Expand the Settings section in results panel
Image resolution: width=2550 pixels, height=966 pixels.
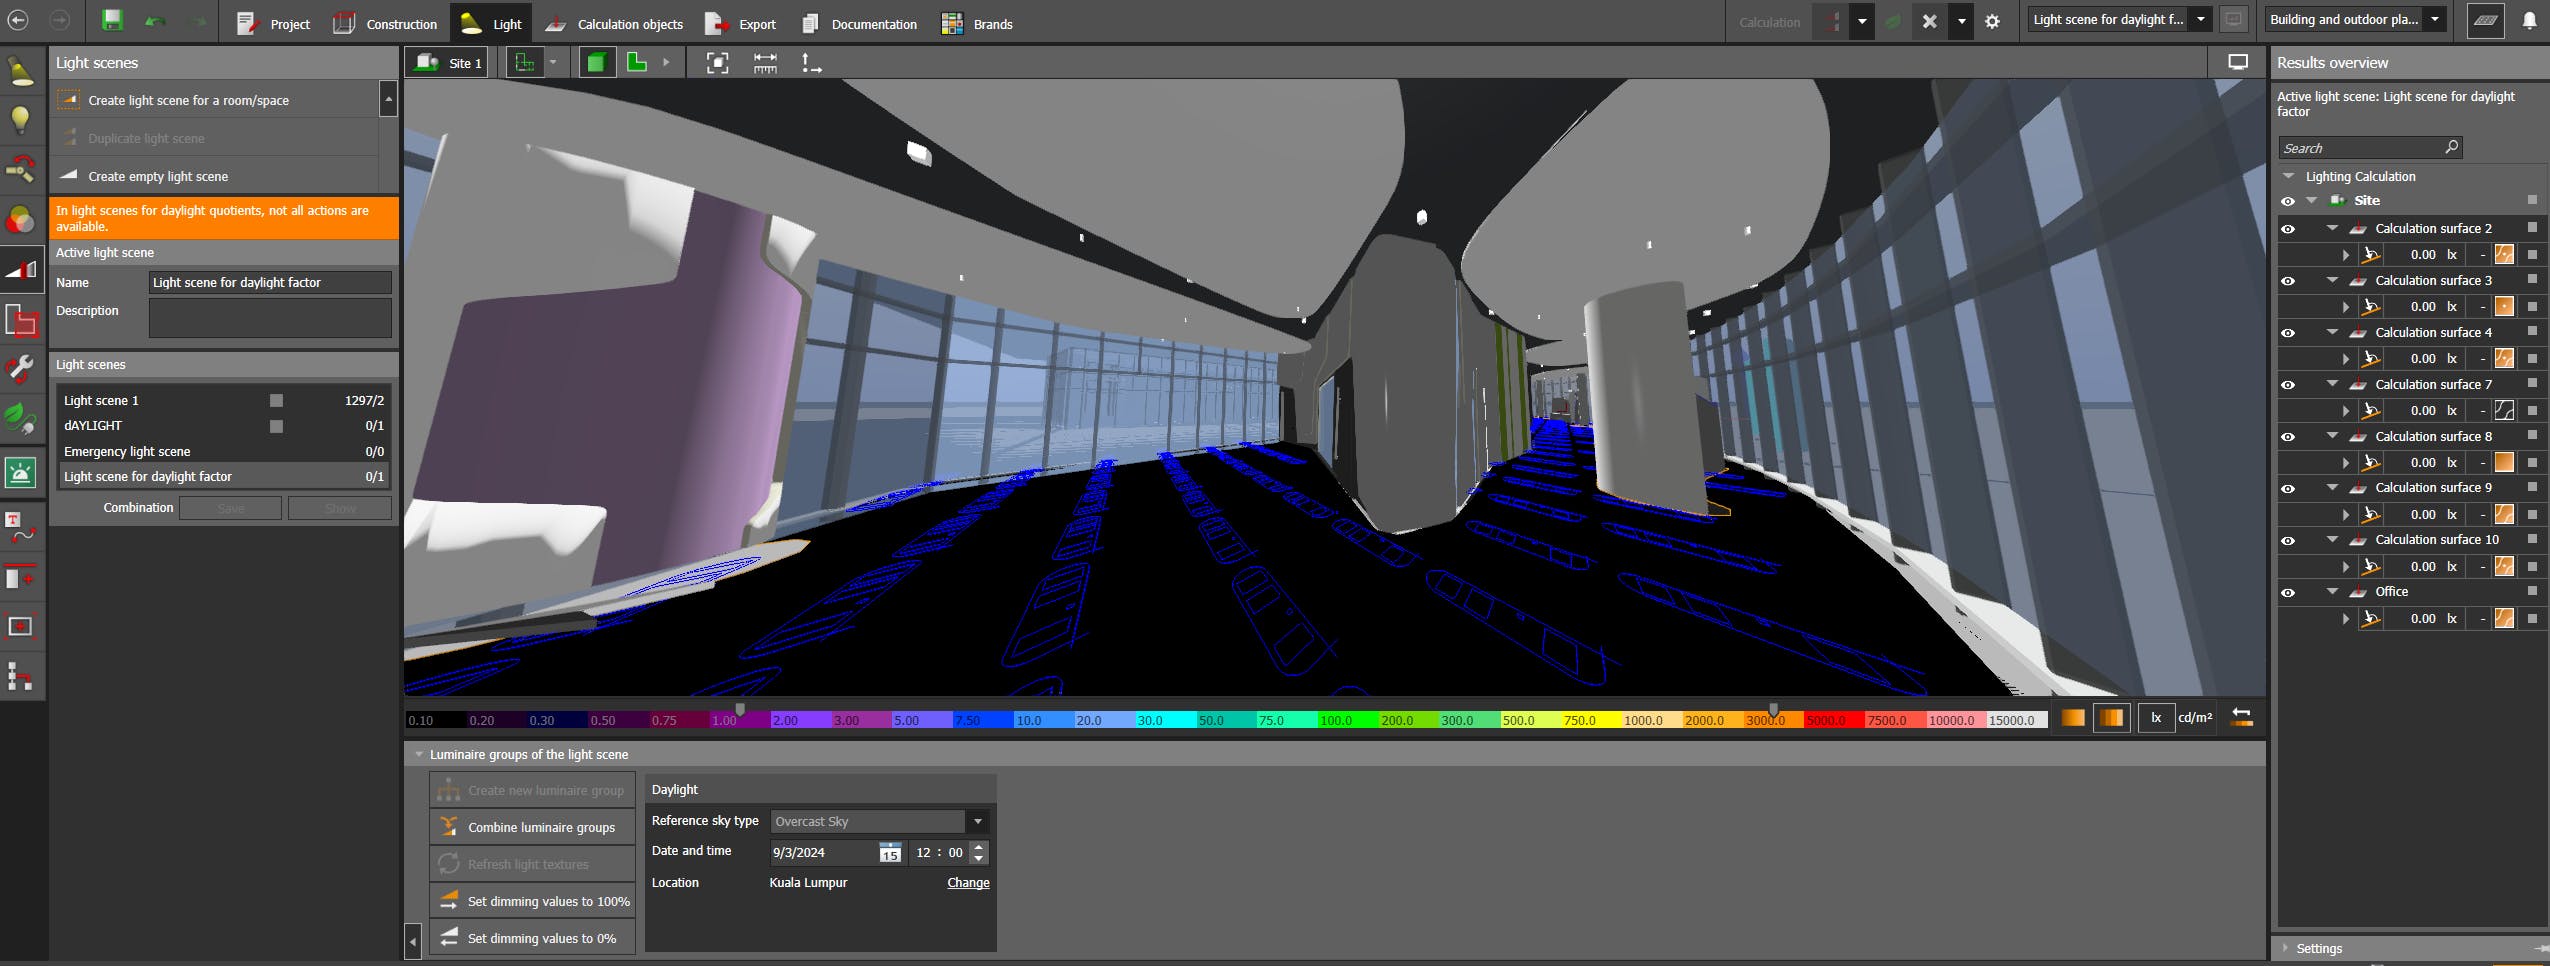[2318, 948]
